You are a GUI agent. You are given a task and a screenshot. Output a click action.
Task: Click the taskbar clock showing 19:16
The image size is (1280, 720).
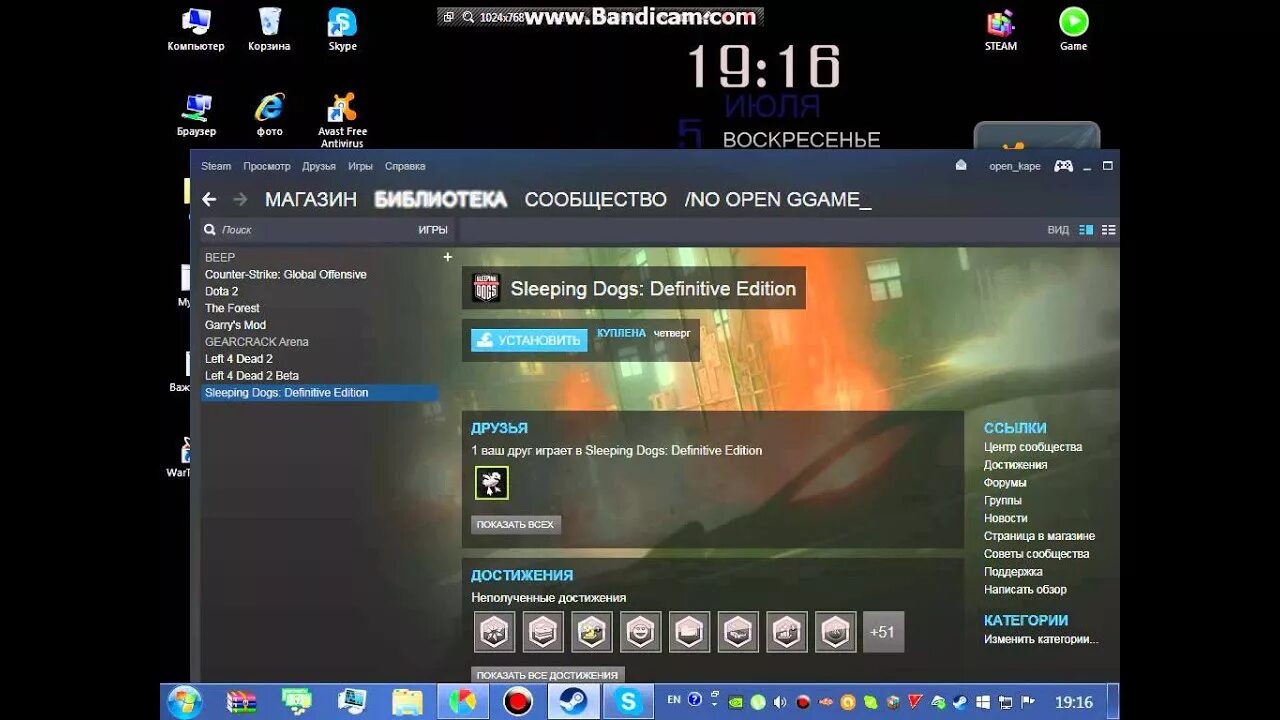(1074, 702)
